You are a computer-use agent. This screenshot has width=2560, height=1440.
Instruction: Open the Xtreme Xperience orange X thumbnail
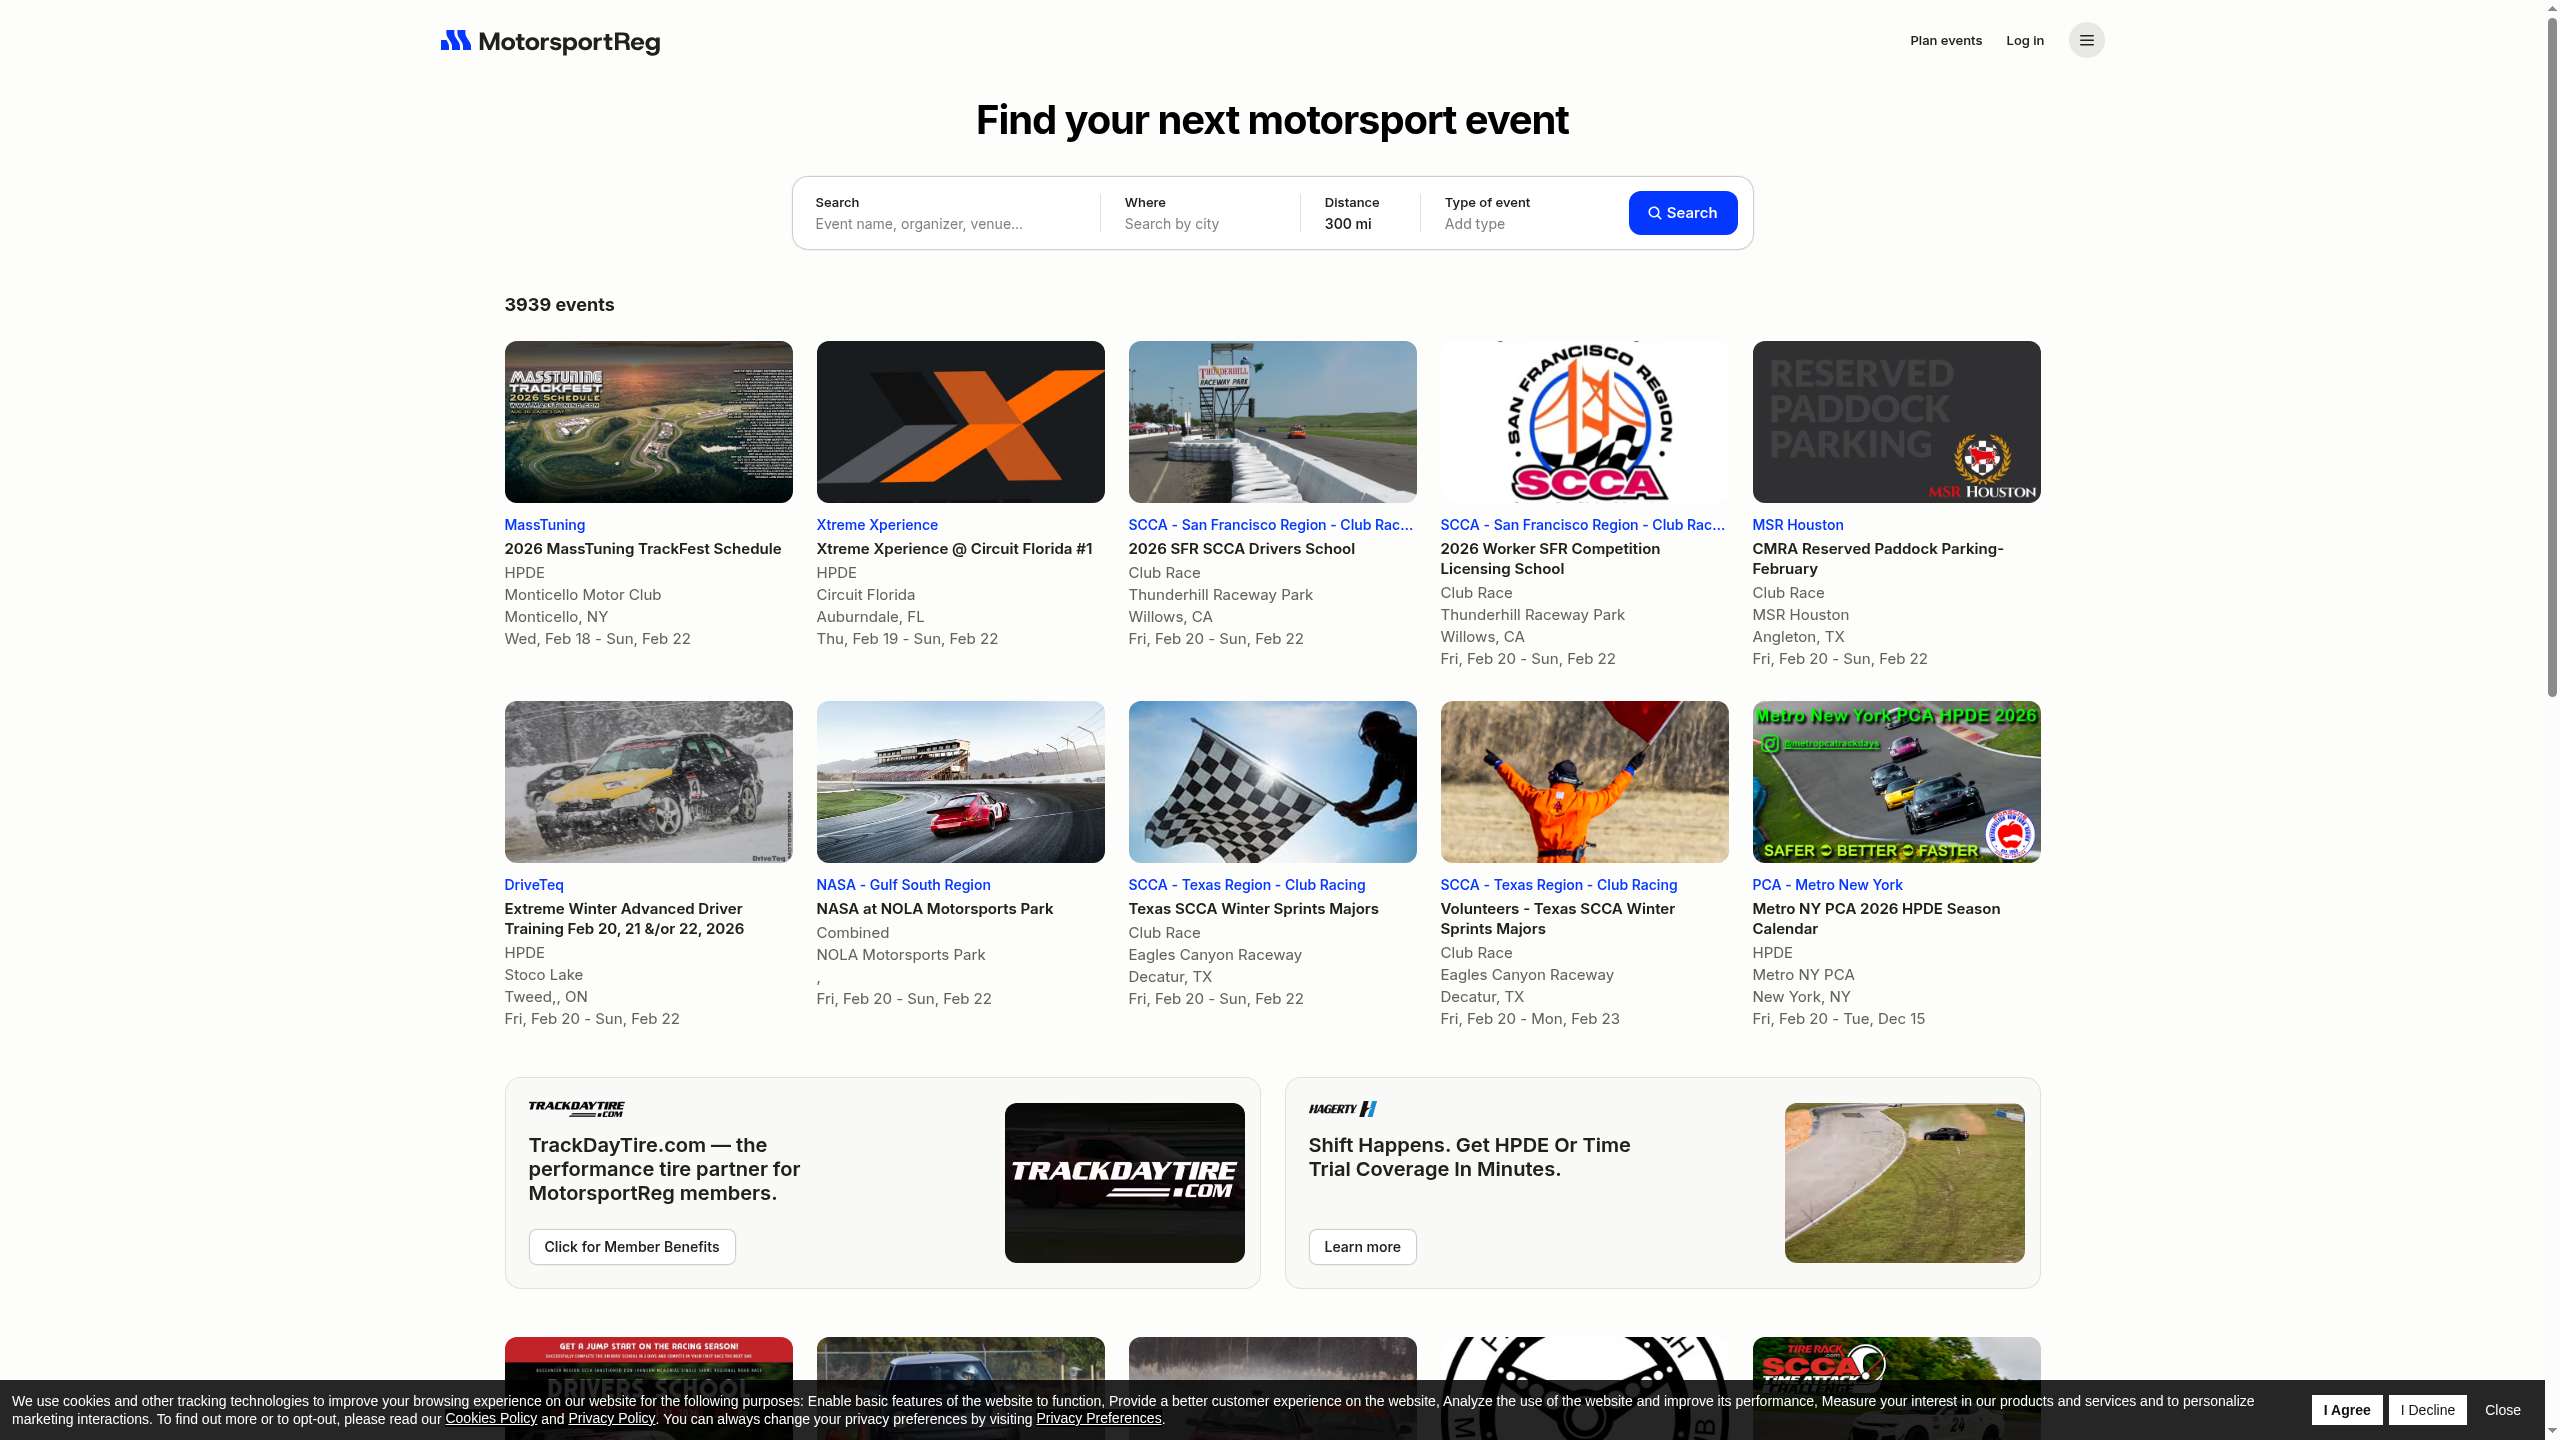pos(960,422)
